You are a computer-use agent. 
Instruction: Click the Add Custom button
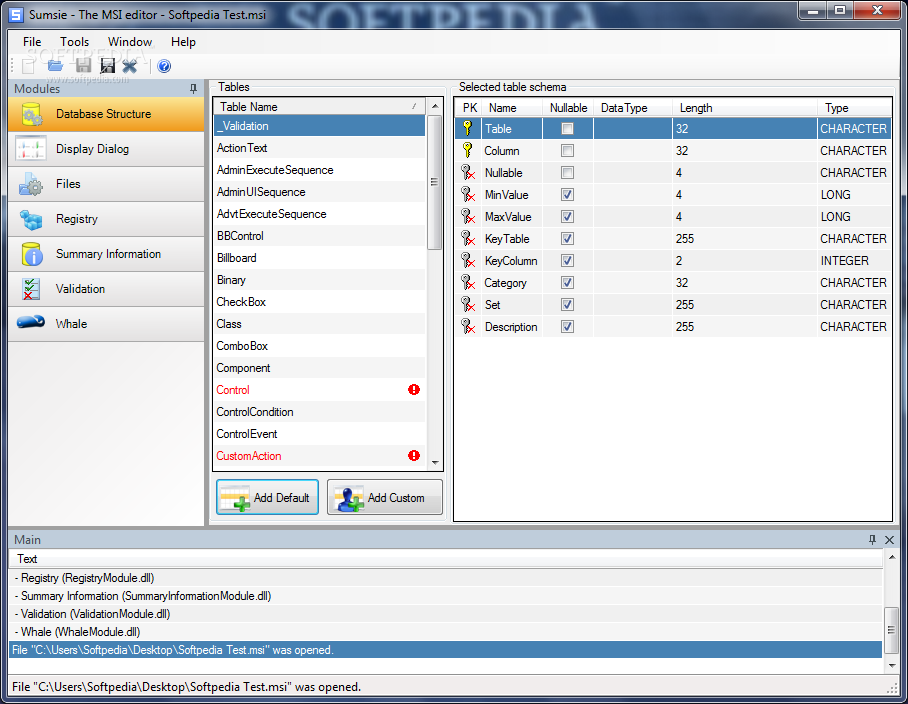click(385, 497)
